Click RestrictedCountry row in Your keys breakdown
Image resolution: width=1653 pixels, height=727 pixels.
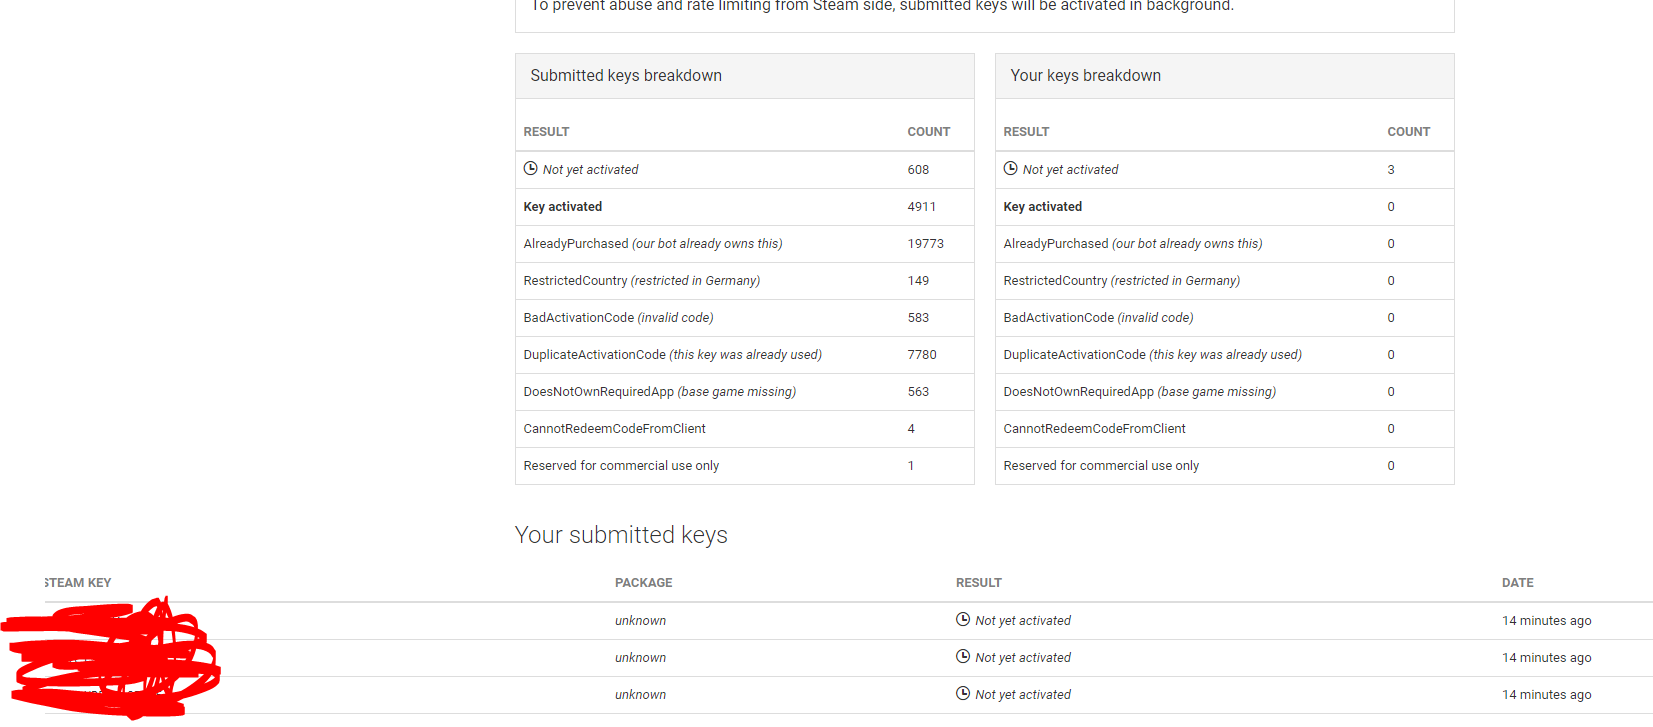(x=1225, y=281)
